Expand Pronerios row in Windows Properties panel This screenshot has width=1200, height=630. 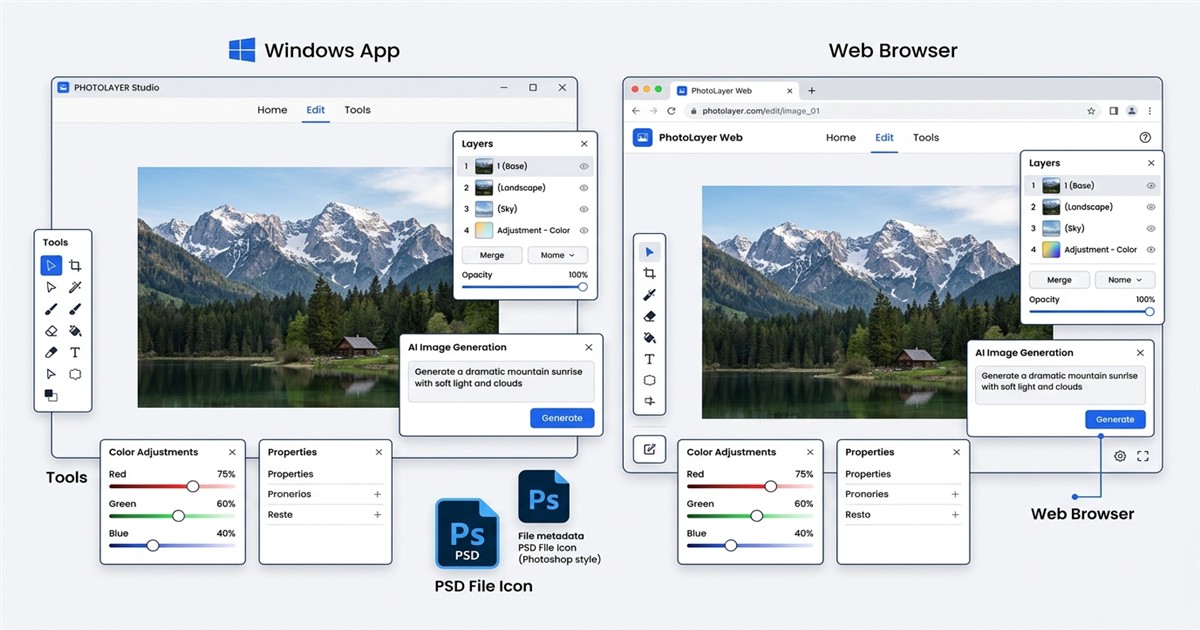point(377,494)
